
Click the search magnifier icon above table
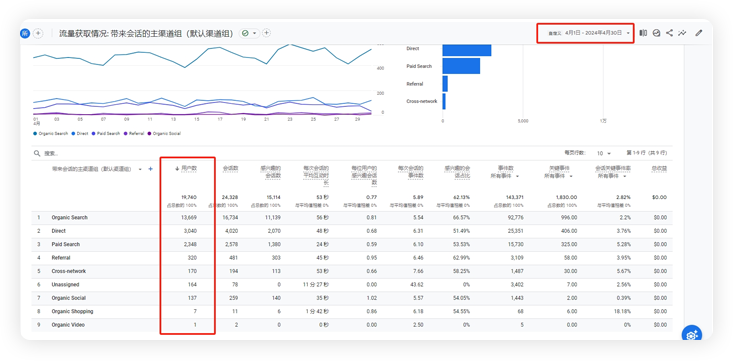(x=37, y=153)
